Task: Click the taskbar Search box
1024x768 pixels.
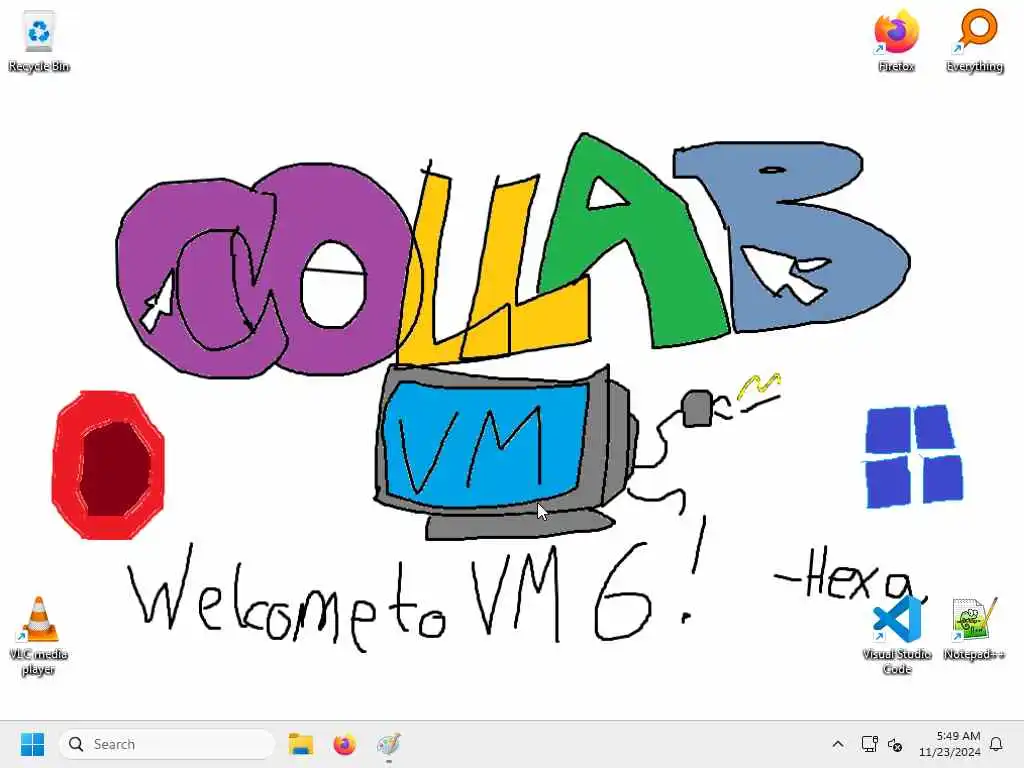Action: 167,744
